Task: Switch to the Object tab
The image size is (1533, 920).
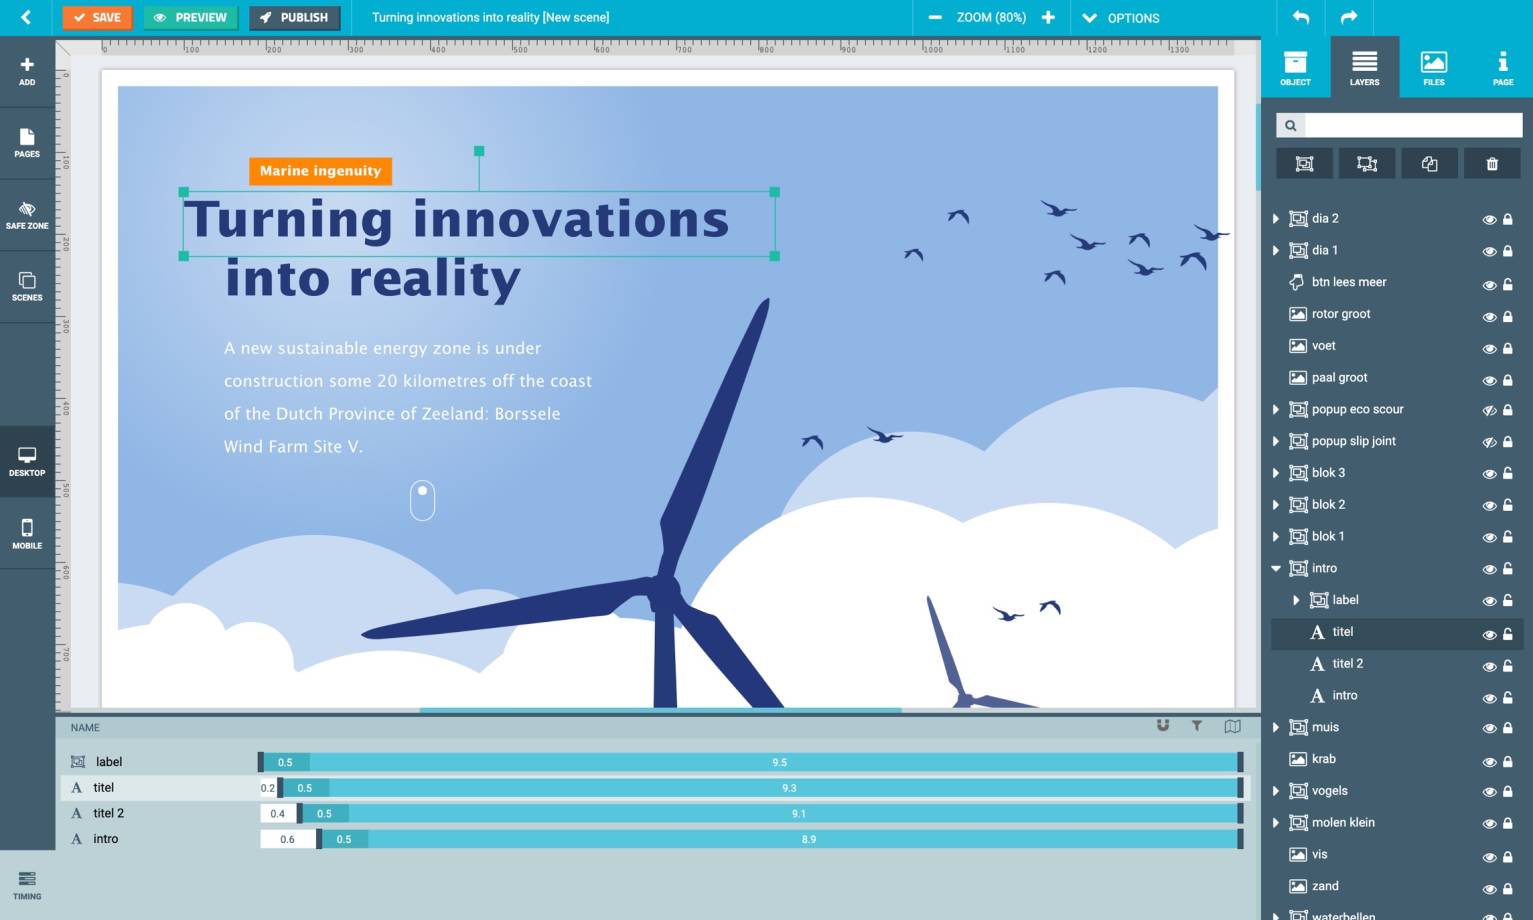Action: [x=1295, y=68]
